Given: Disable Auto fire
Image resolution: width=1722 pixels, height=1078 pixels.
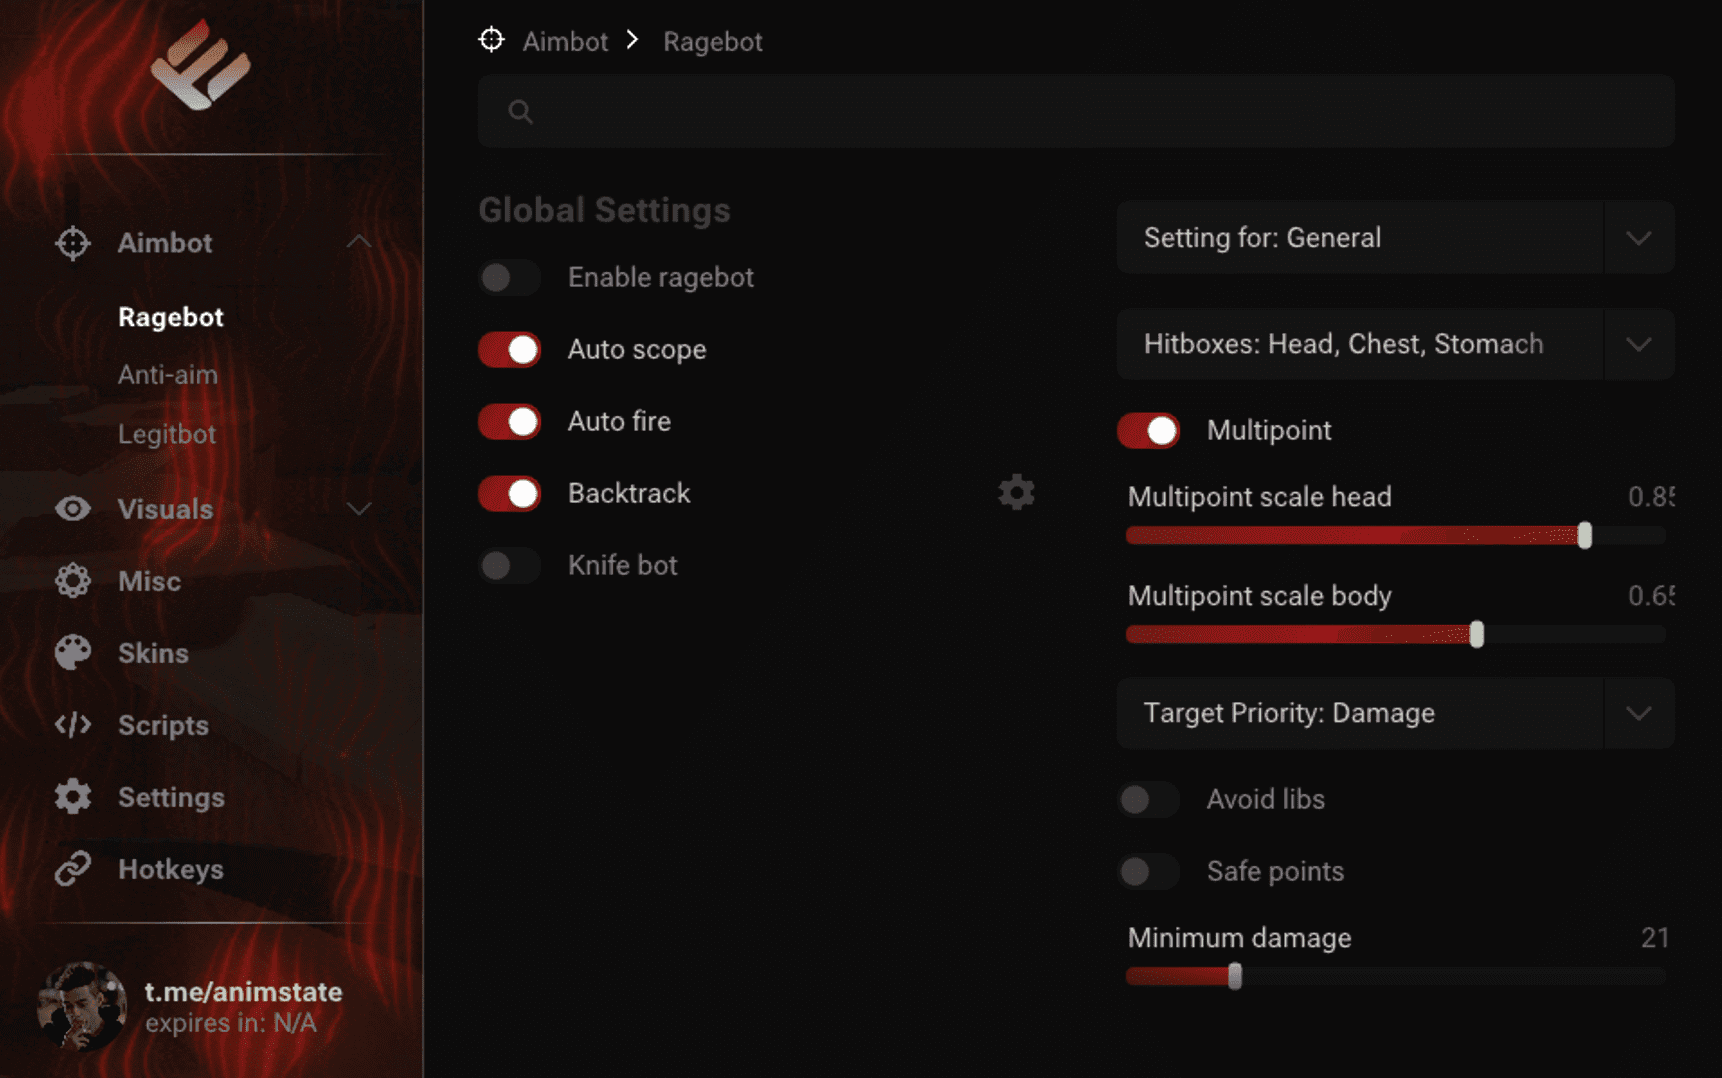Looking at the screenshot, I should point(509,421).
